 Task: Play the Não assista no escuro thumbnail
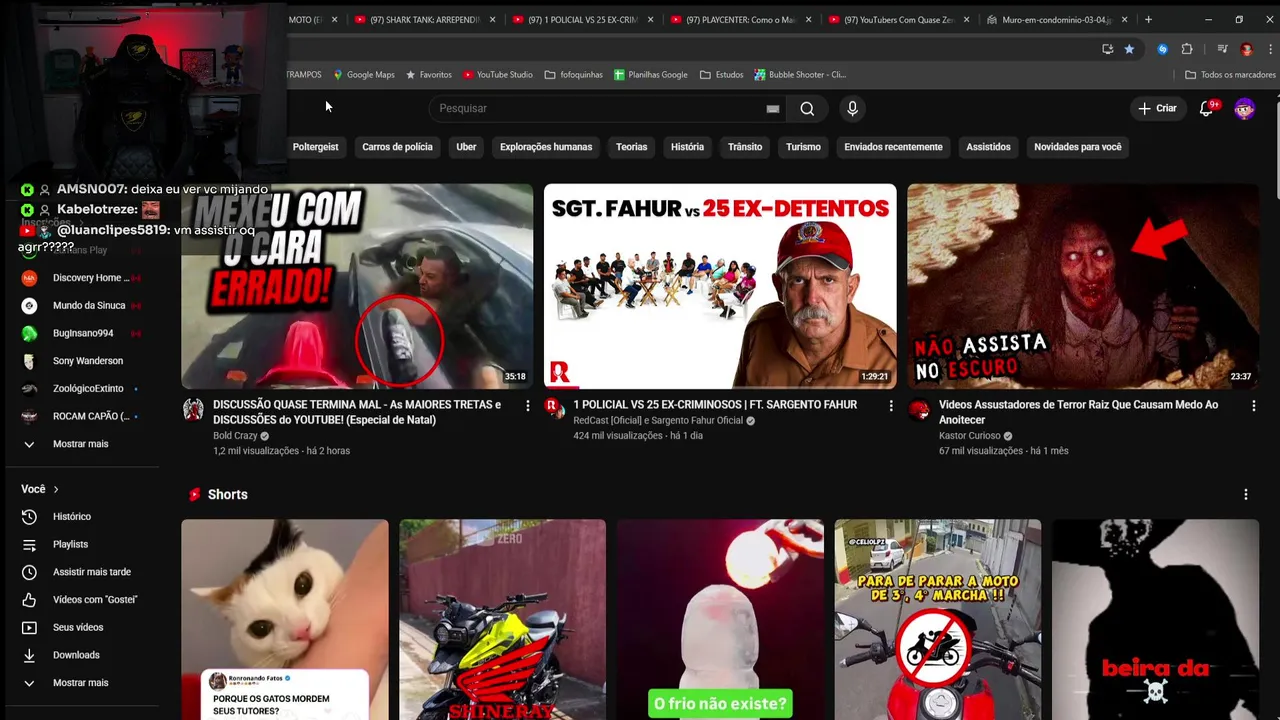(x=1083, y=286)
